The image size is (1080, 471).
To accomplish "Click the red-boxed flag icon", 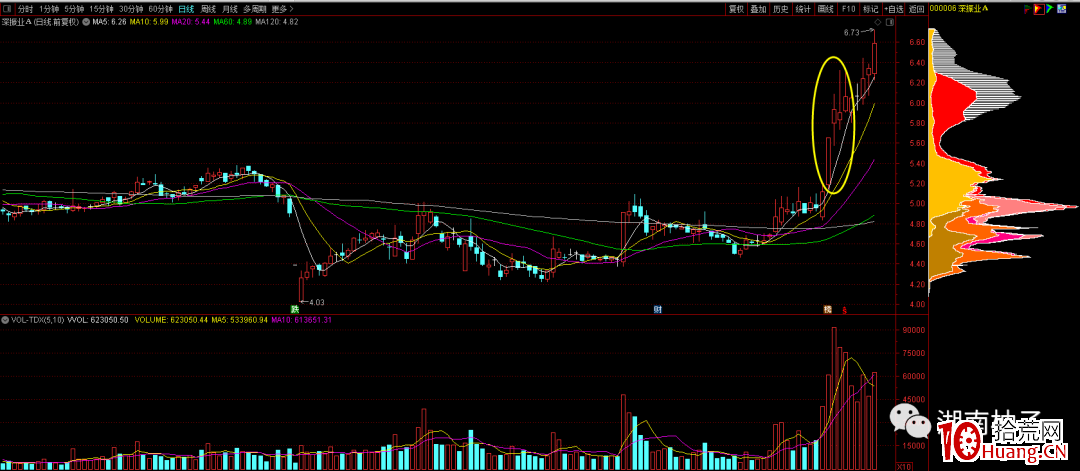I will 1038,9.
